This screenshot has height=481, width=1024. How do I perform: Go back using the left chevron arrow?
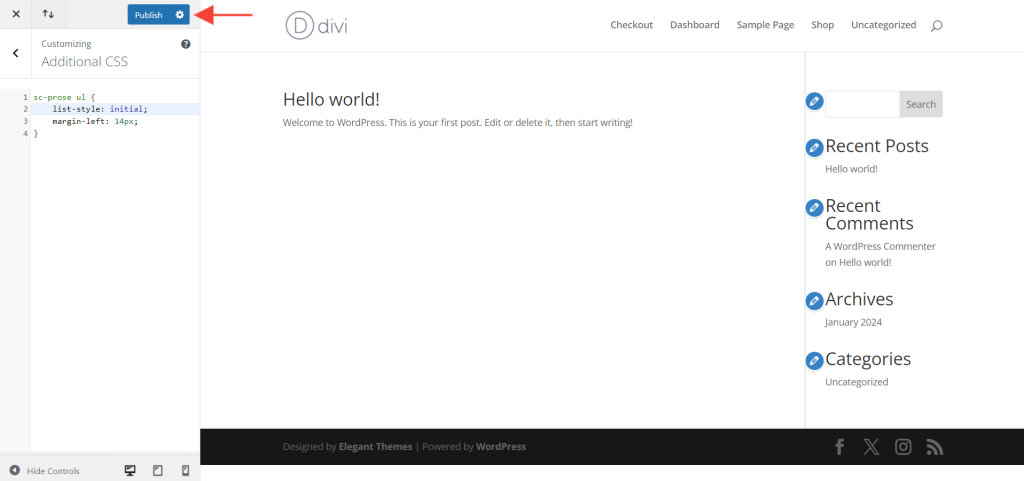(x=16, y=53)
